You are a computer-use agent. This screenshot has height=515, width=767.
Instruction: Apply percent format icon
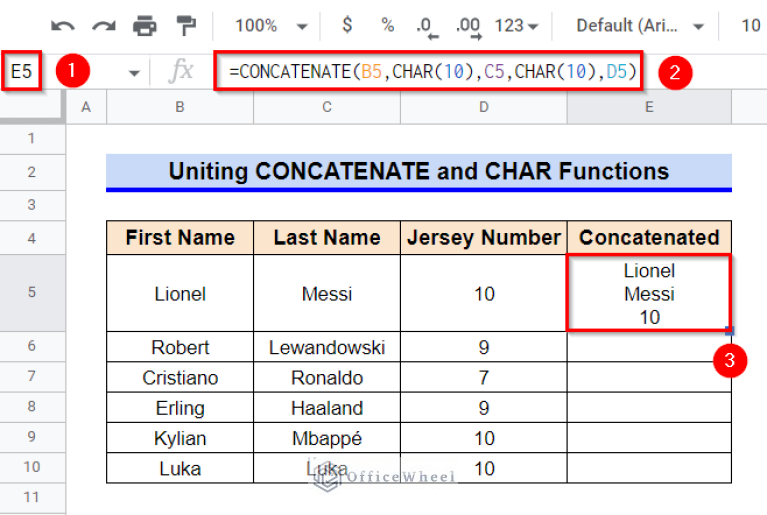[387, 25]
